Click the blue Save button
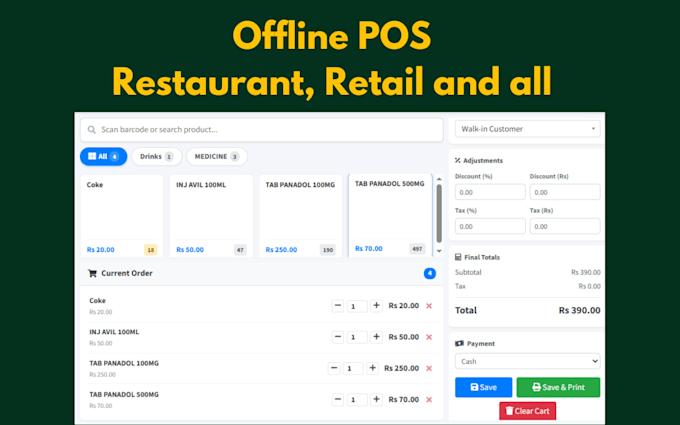 [x=484, y=387]
